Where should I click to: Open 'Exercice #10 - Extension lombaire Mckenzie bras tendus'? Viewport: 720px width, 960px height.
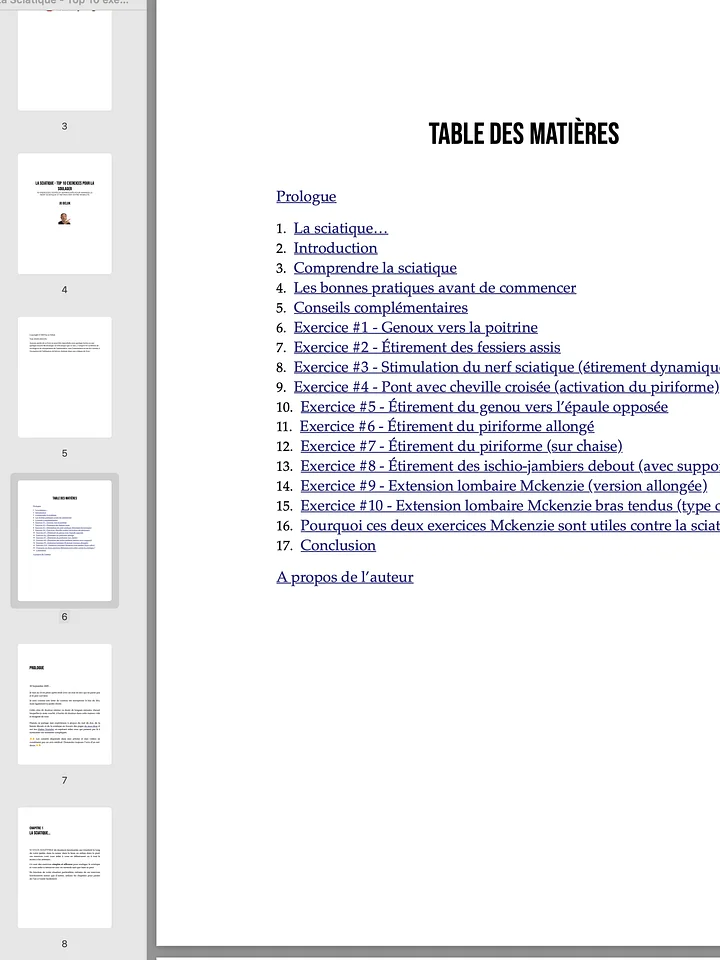point(510,506)
